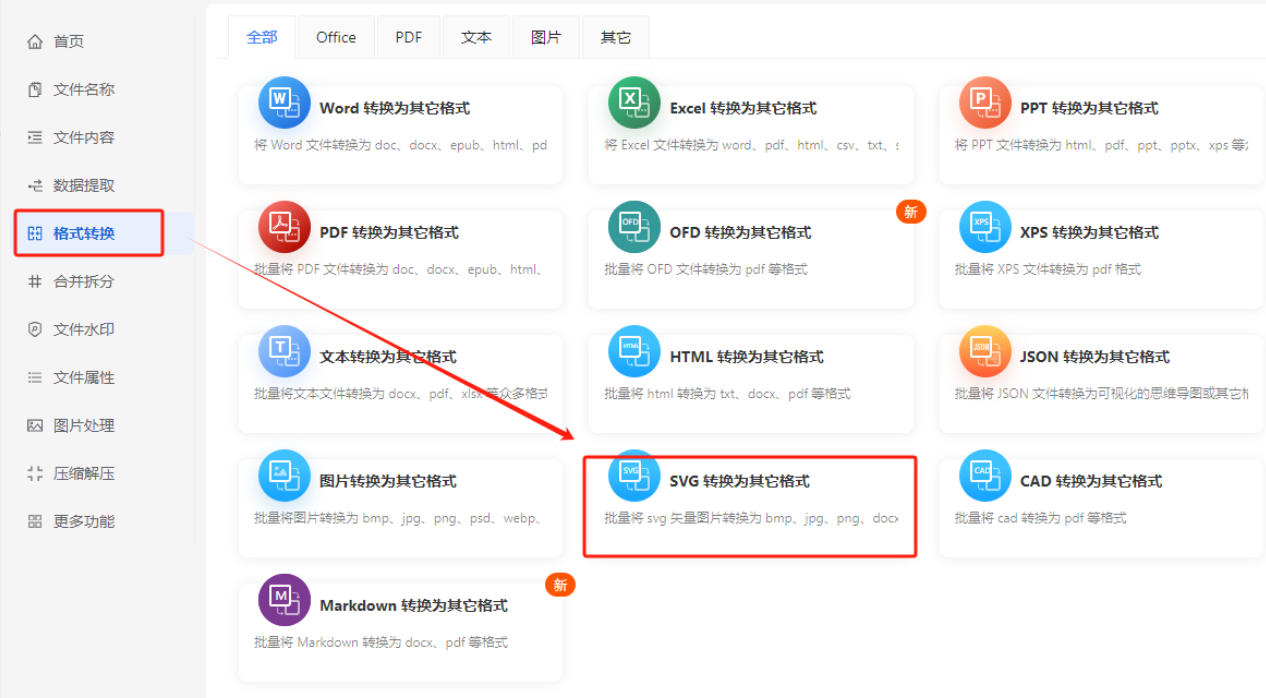Switch to the 图片 tab
Viewport: 1266px width, 698px height.
(x=546, y=37)
